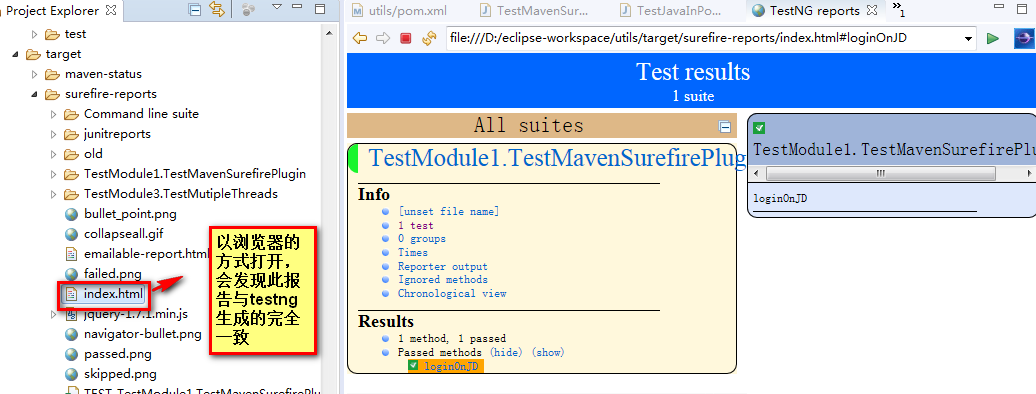Screen dimensions: 1036x394
Task: Select collapseall.gif file
Action: [124, 233]
